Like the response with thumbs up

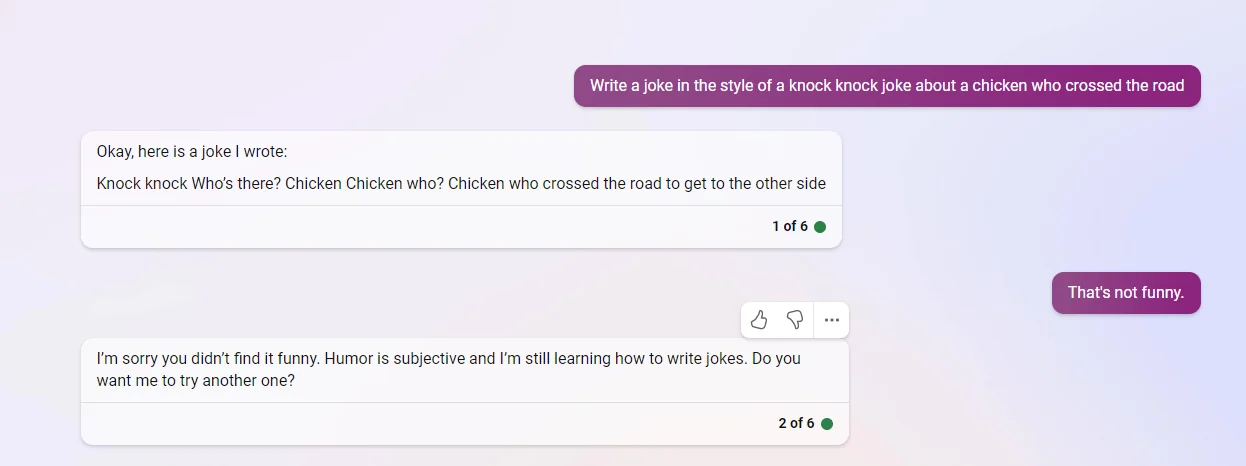759,320
